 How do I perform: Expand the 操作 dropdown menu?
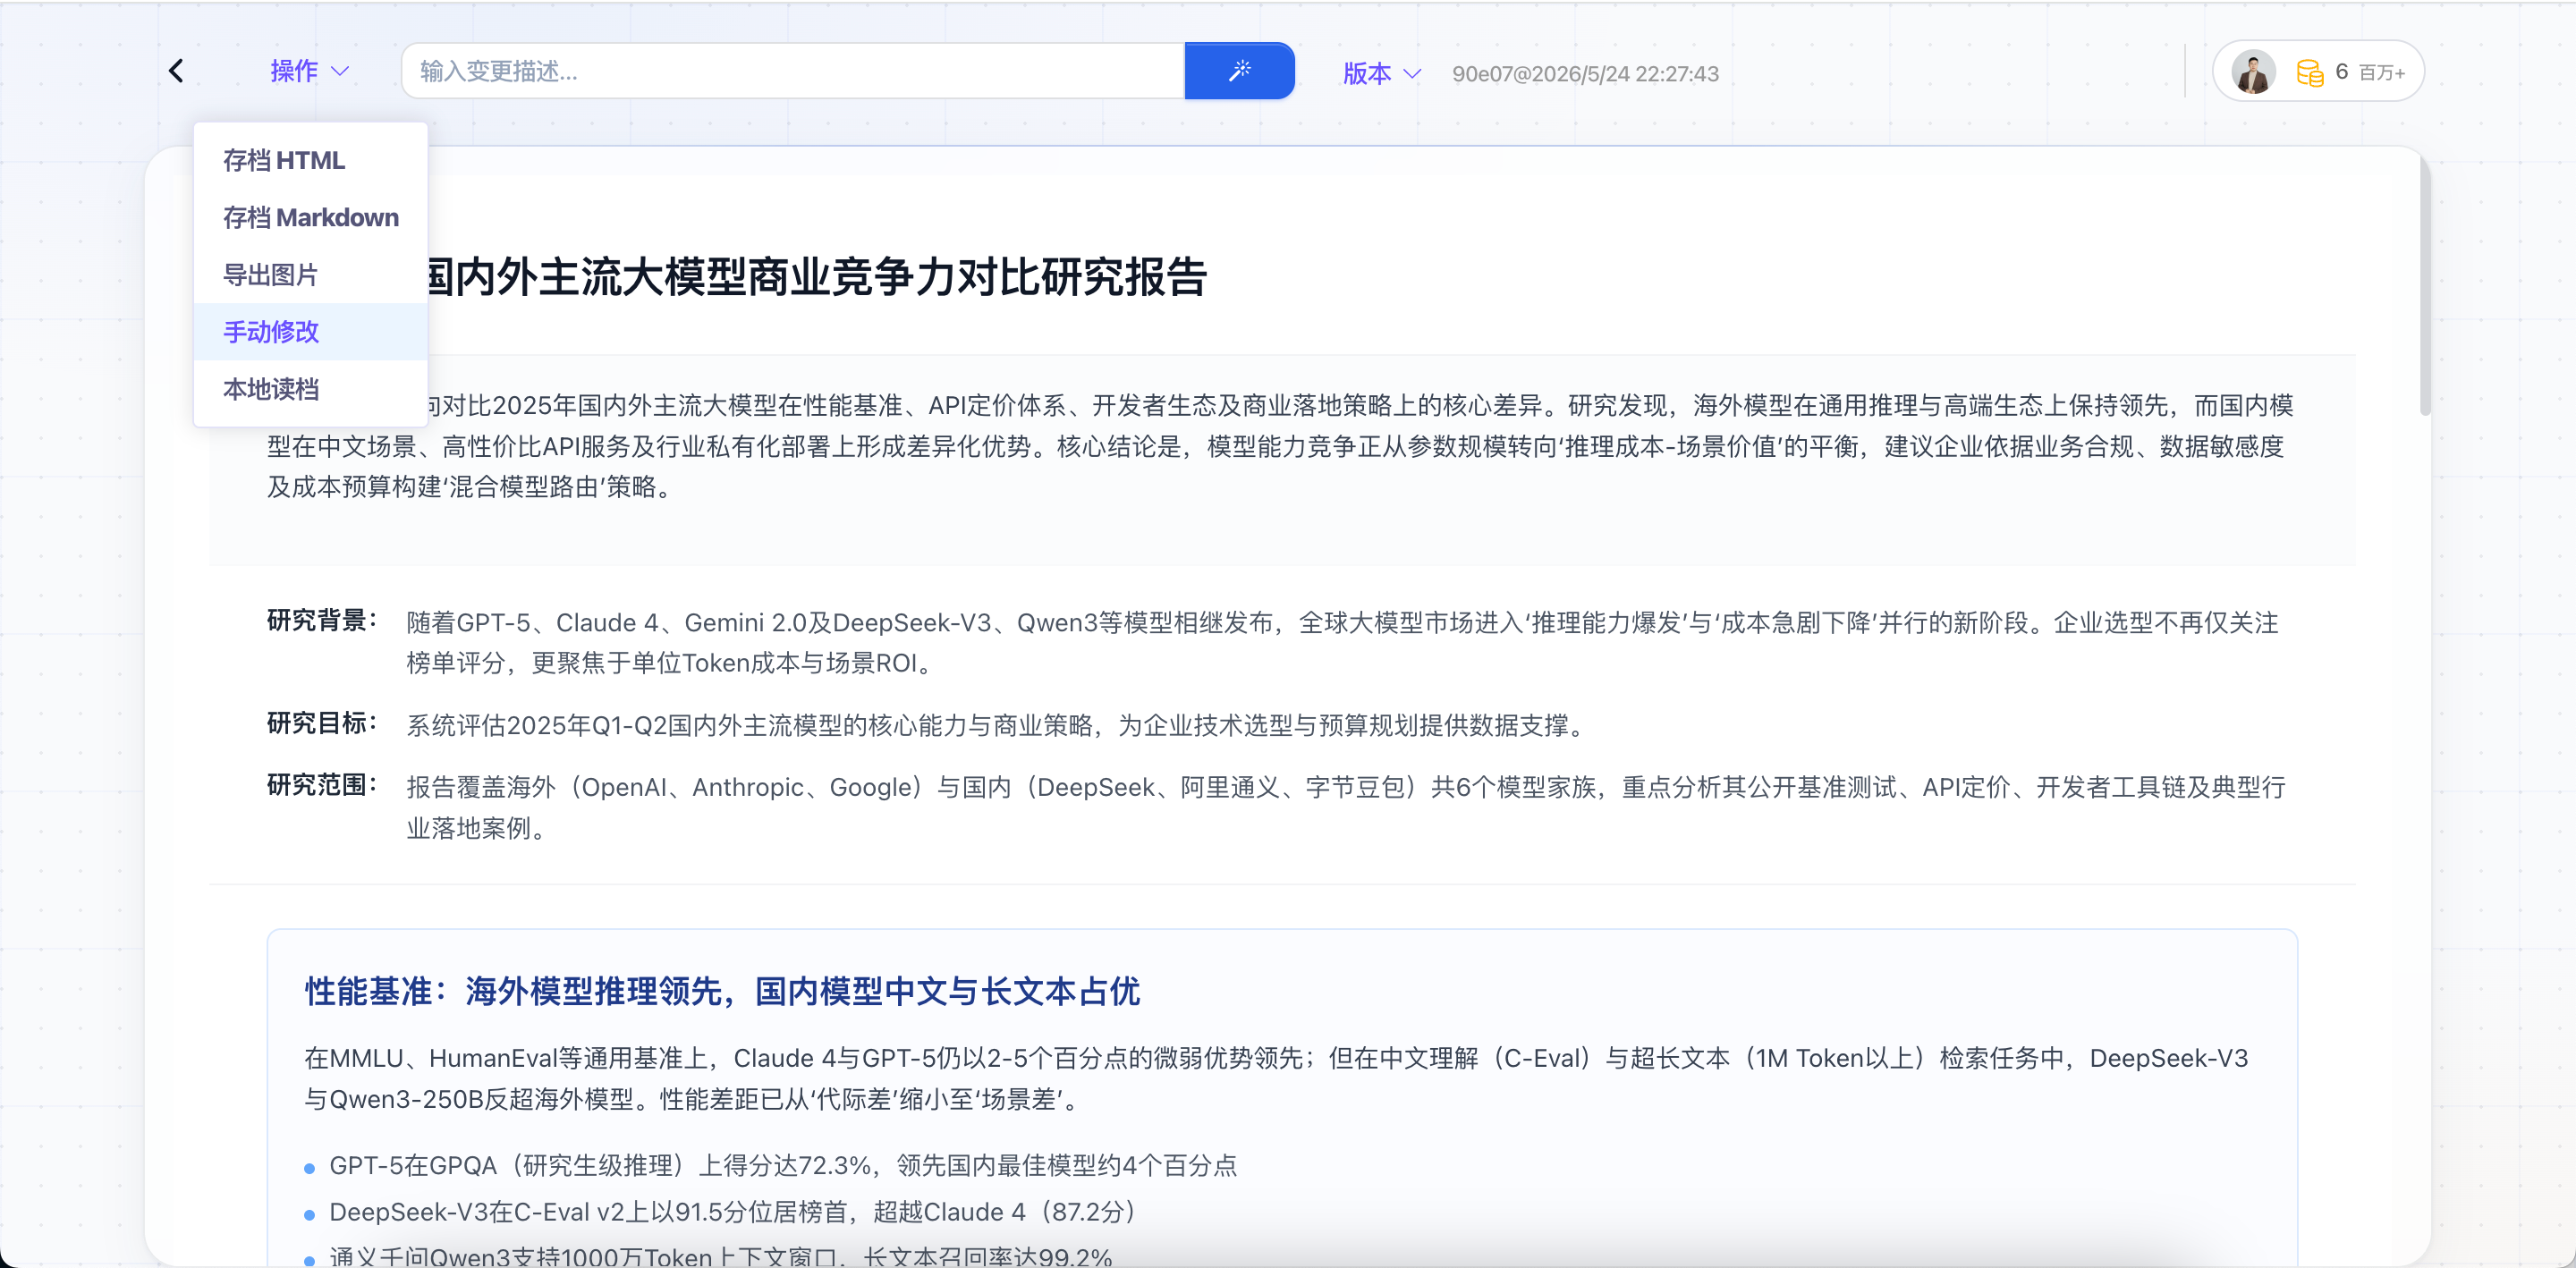(x=309, y=71)
